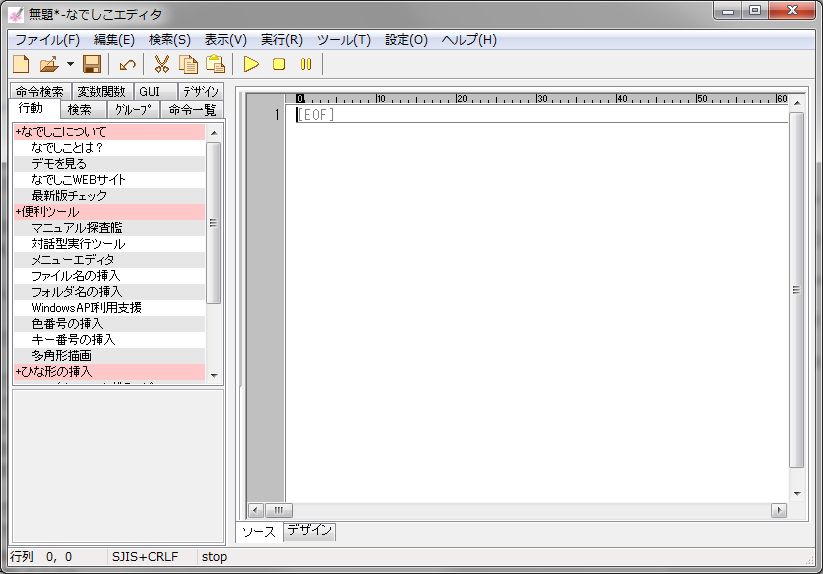The height and width of the screenshot is (574, 823).
Task: Paste with the clipboard icon
Action: click(215, 64)
